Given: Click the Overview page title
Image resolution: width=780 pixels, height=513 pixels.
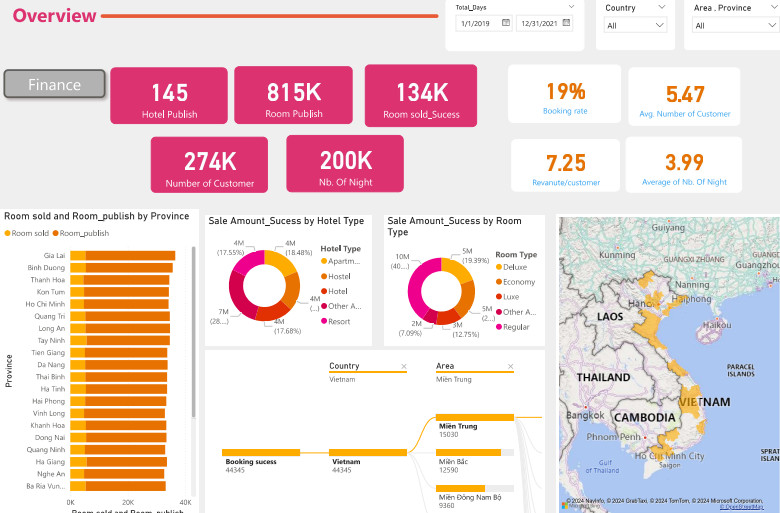Looking at the screenshot, I should point(54,15).
